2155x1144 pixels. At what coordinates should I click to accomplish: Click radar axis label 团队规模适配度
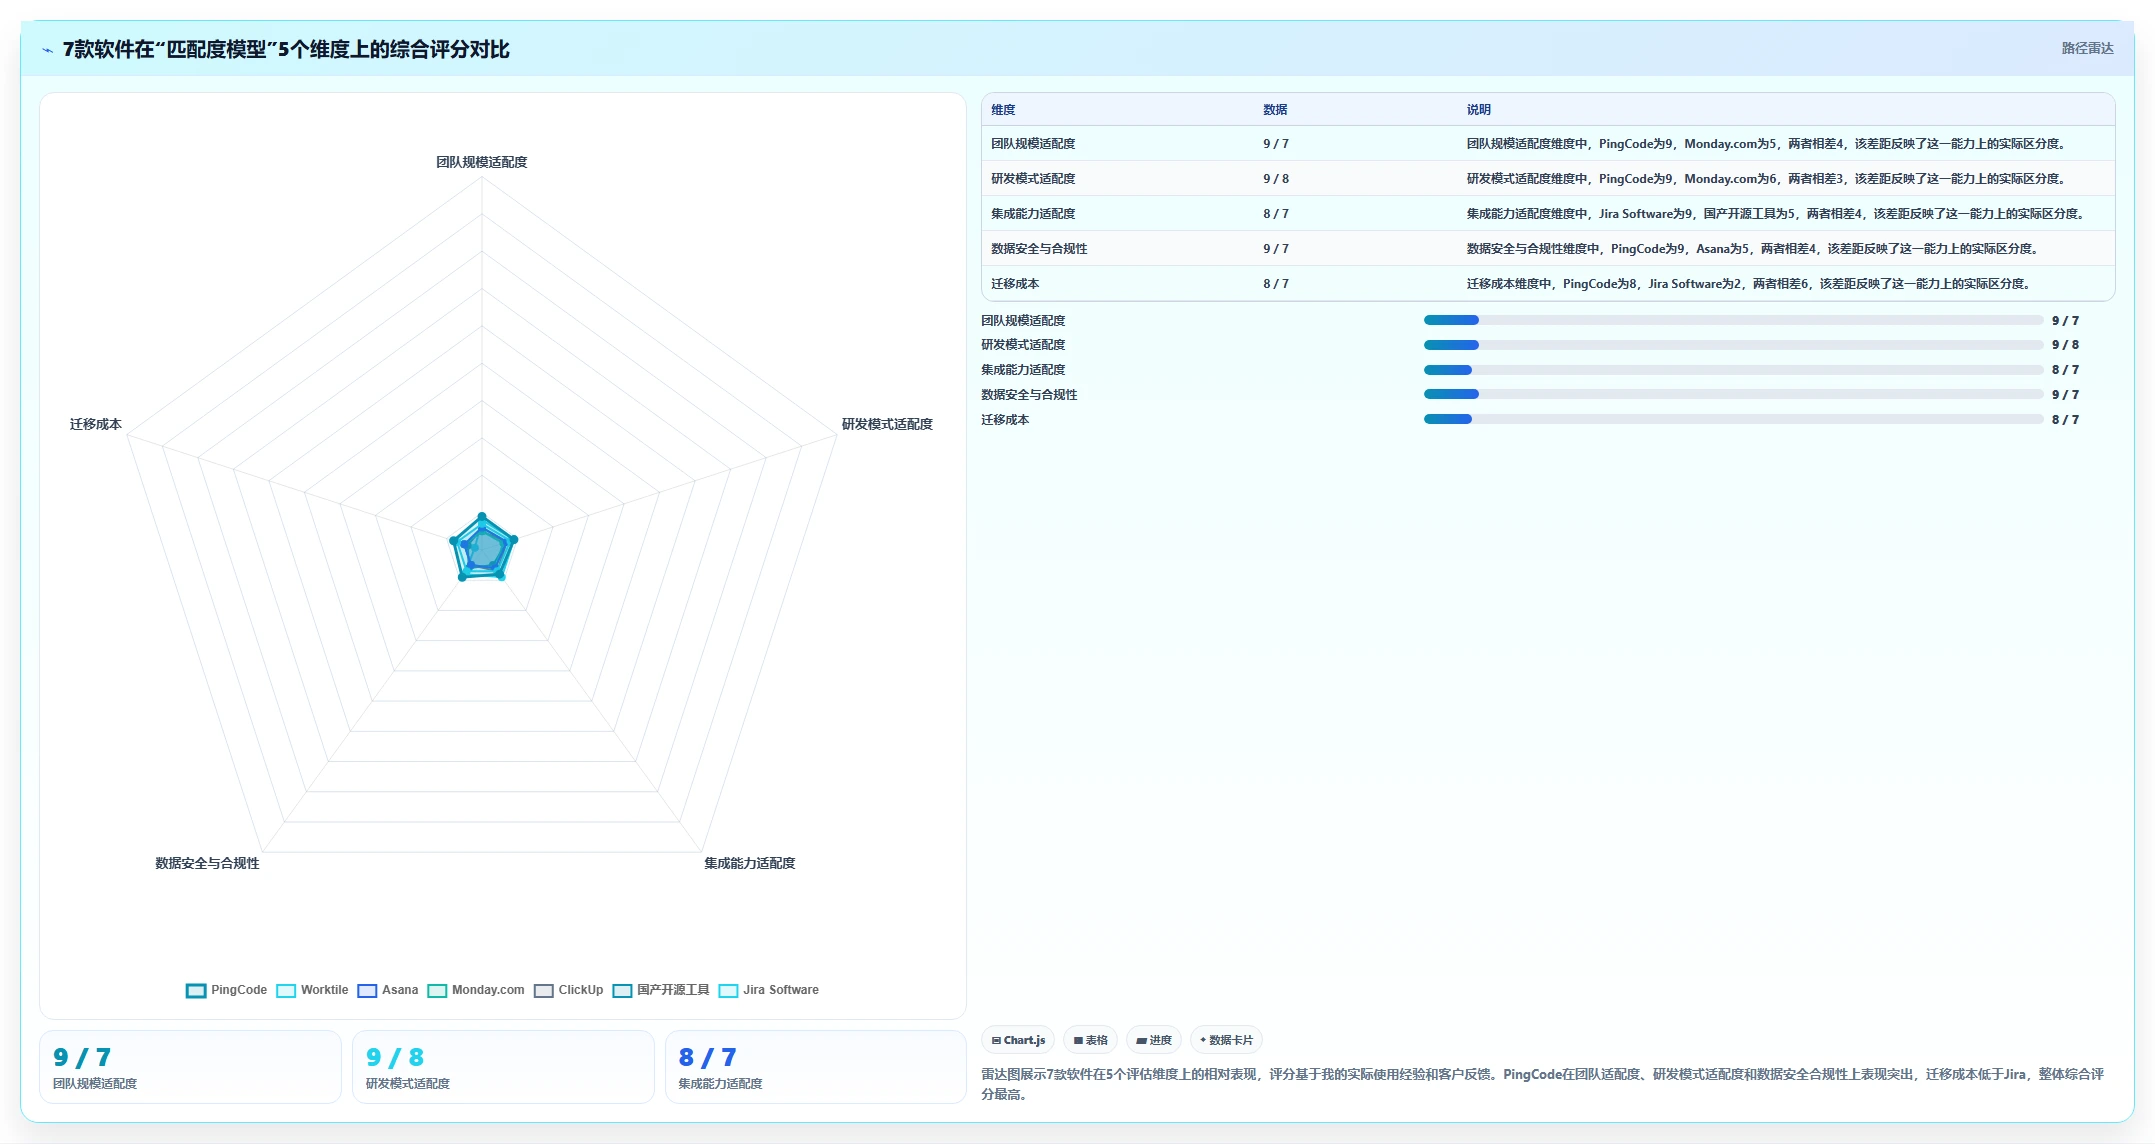coord(481,162)
